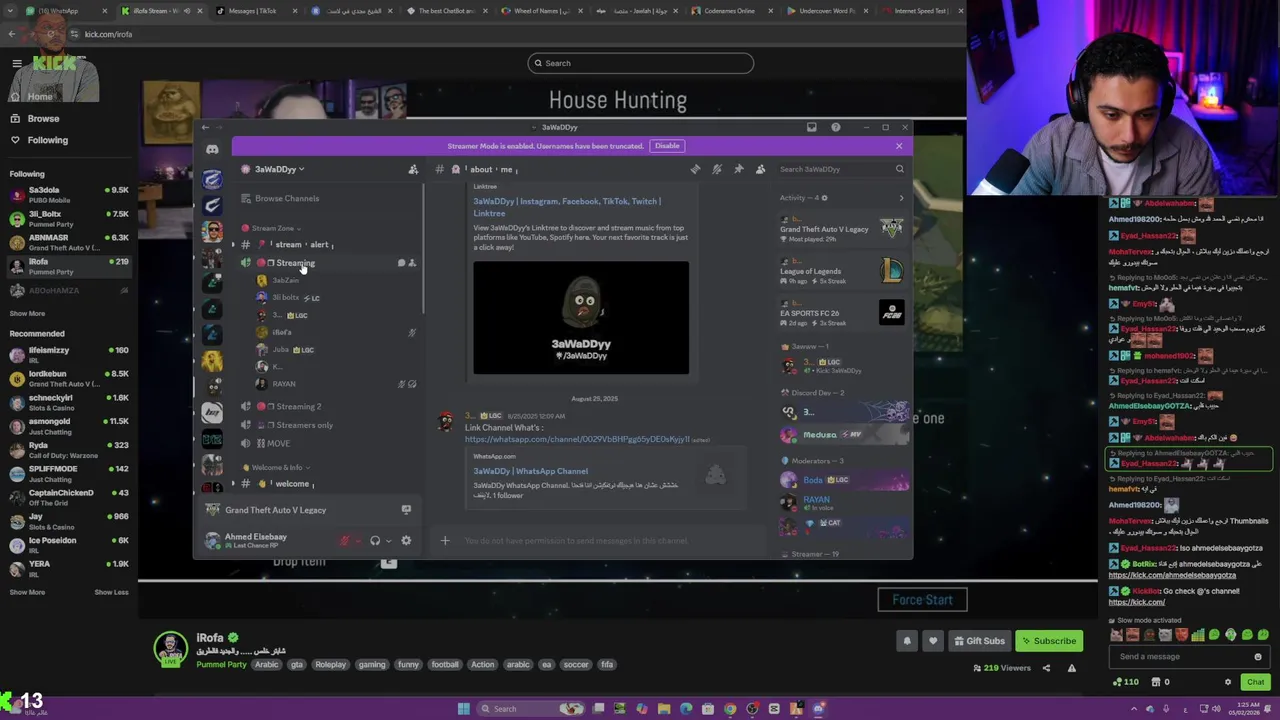Open Discord user settings gear

[x=406, y=541]
